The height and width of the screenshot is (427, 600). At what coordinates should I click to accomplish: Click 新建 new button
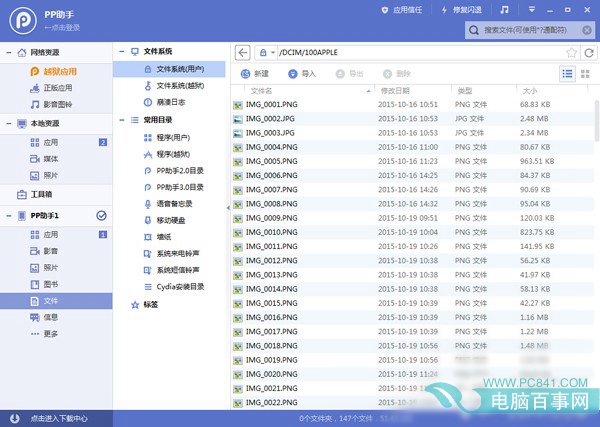pos(255,74)
